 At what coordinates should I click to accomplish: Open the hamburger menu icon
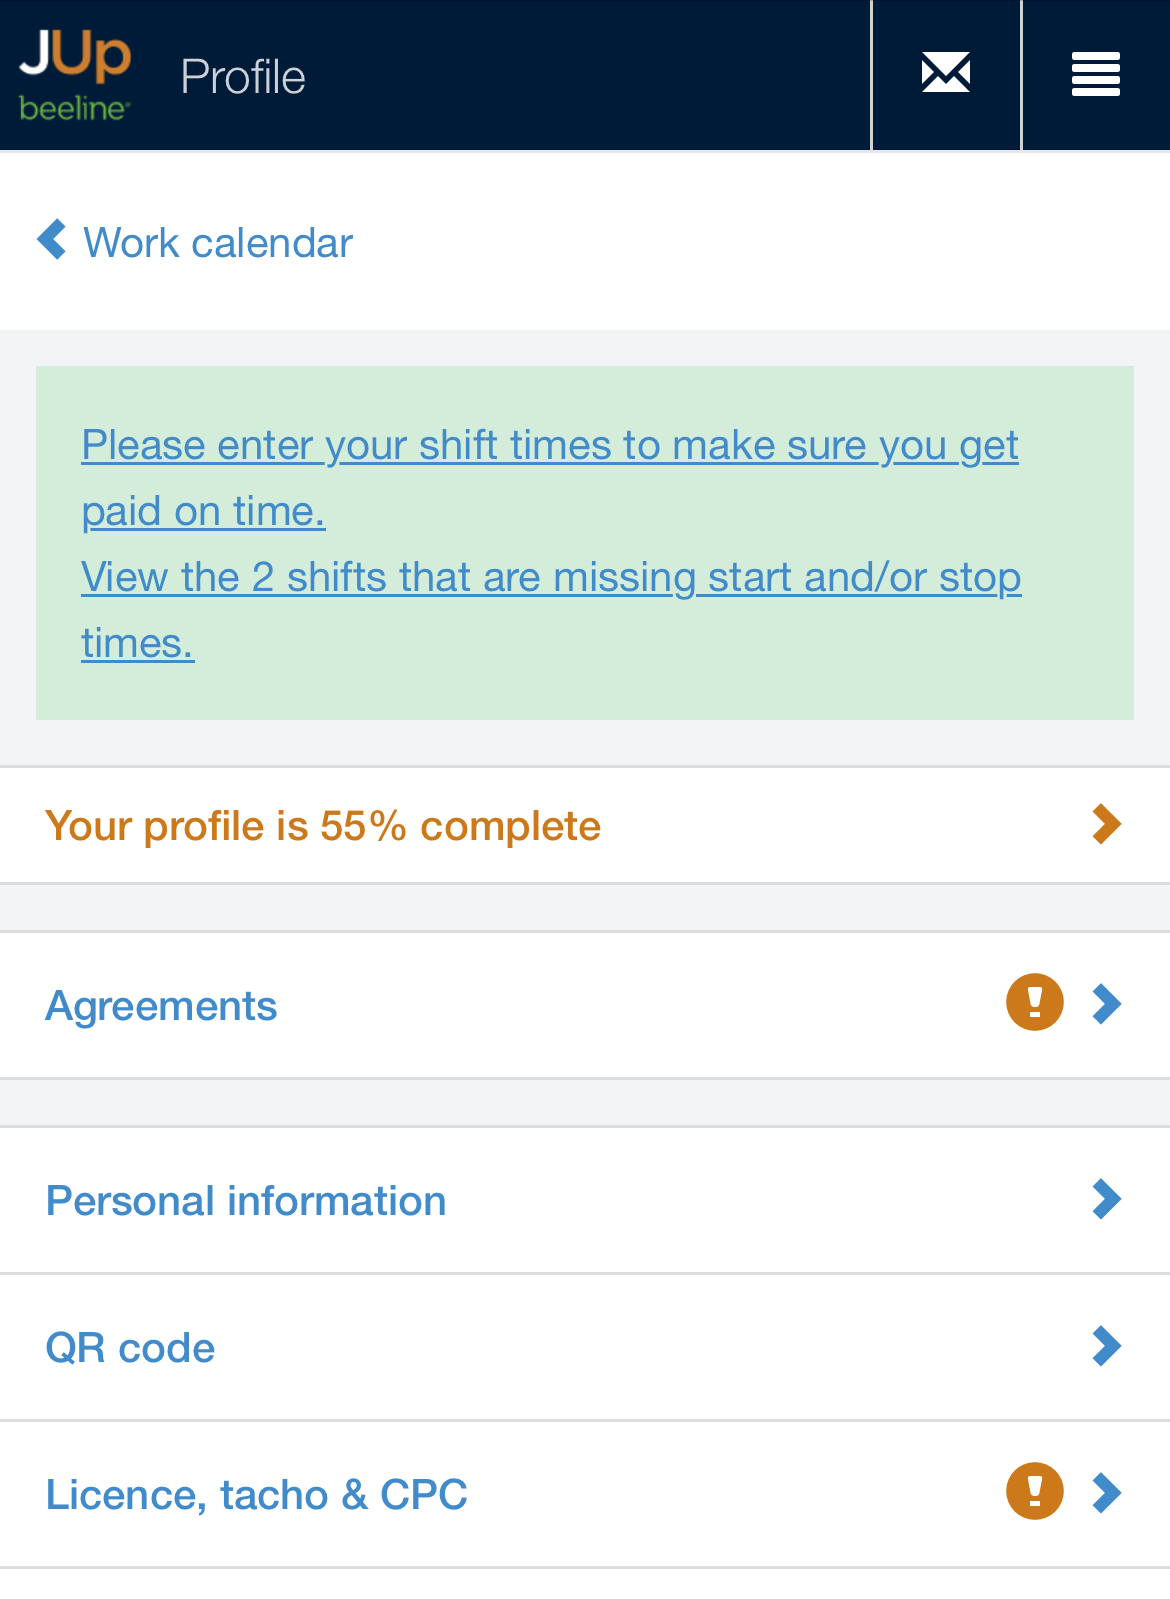pos(1095,75)
